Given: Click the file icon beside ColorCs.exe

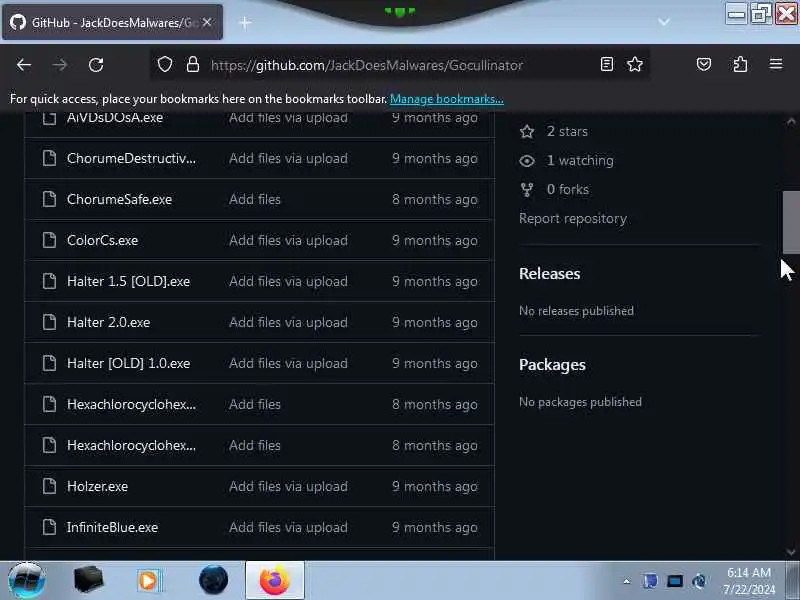Looking at the screenshot, I should coord(49,240).
